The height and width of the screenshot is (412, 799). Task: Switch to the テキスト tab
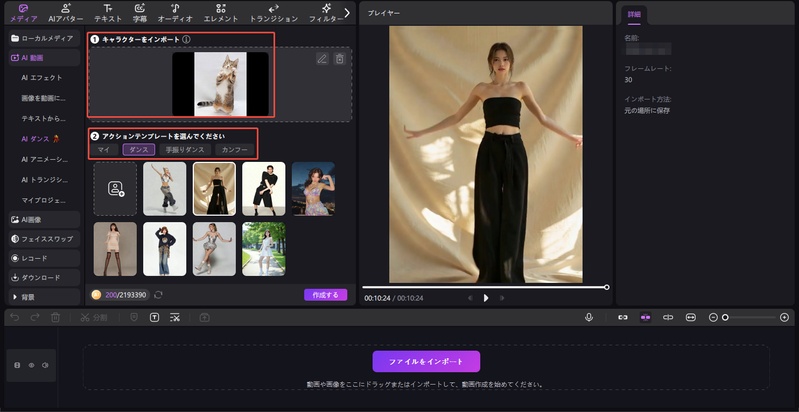point(108,13)
